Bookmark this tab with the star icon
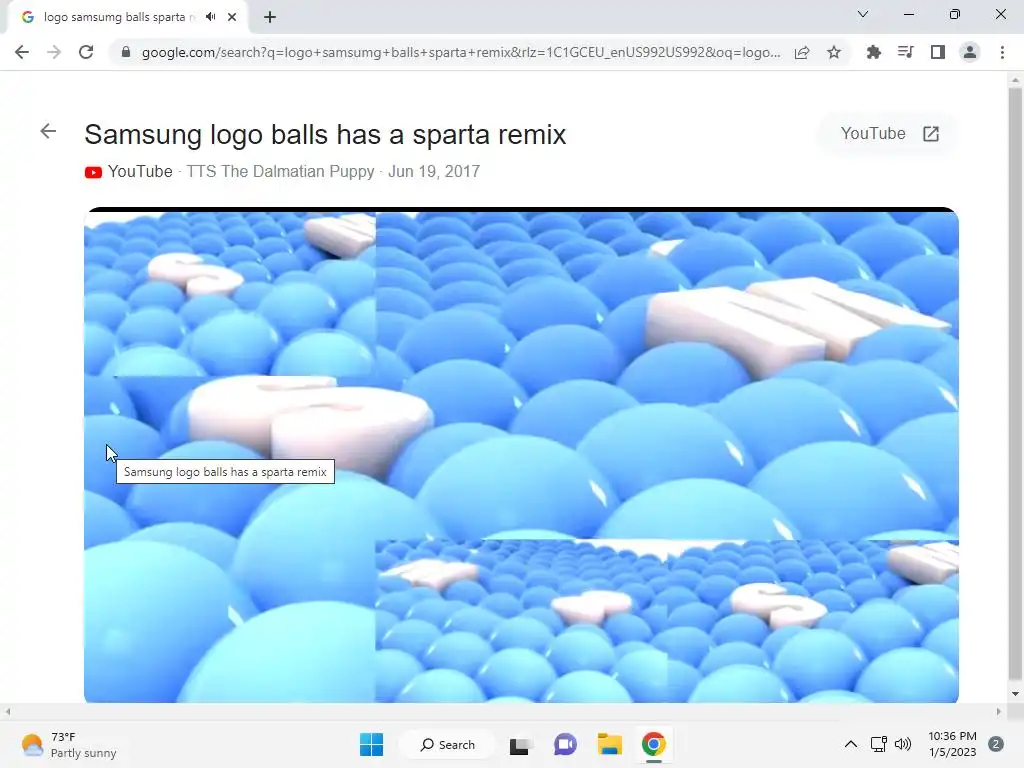The height and width of the screenshot is (768, 1024). click(834, 52)
